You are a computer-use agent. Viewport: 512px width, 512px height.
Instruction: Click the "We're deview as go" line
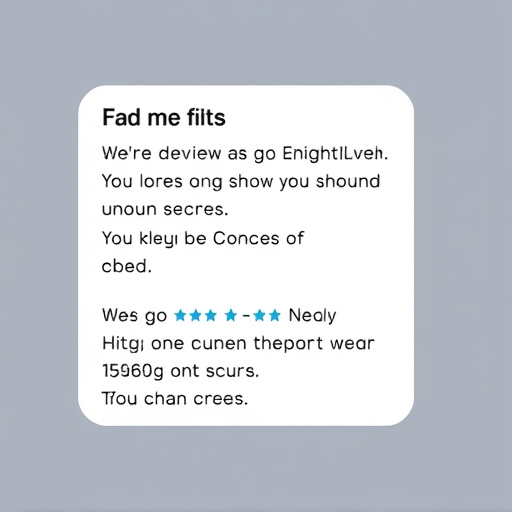point(189,154)
